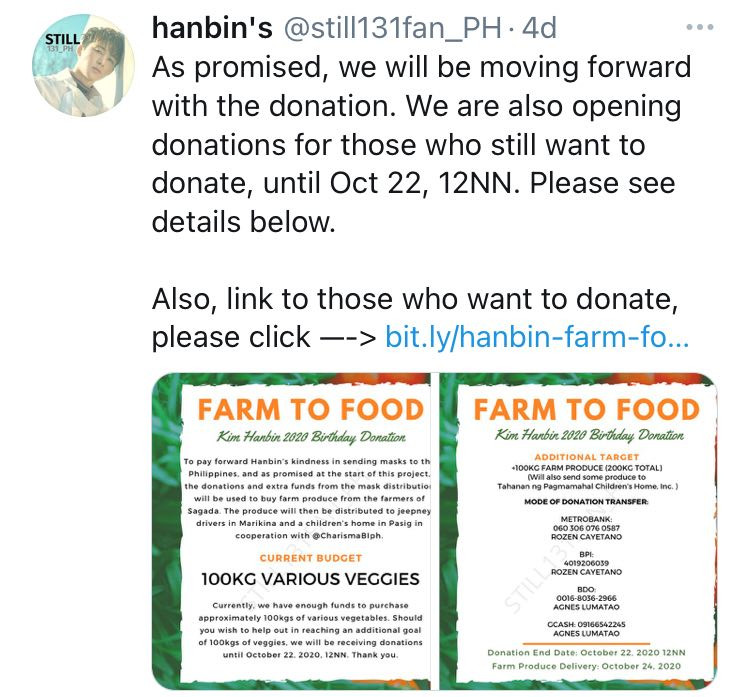The height and width of the screenshot is (697, 750).
Task: Click the METROBANK account details
Action: [x=586, y=528]
